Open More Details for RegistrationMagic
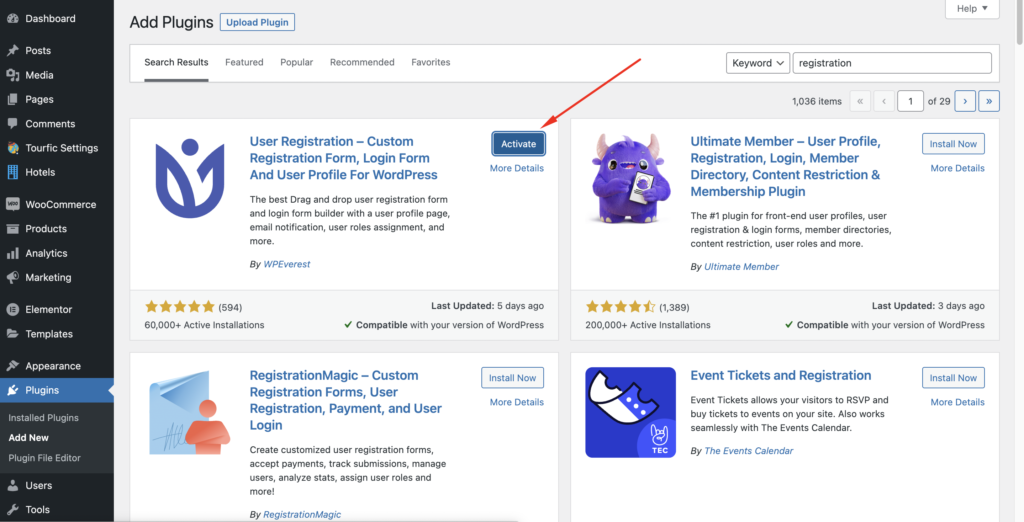Viewport: 1024px width, 522px height. [517, 402]
